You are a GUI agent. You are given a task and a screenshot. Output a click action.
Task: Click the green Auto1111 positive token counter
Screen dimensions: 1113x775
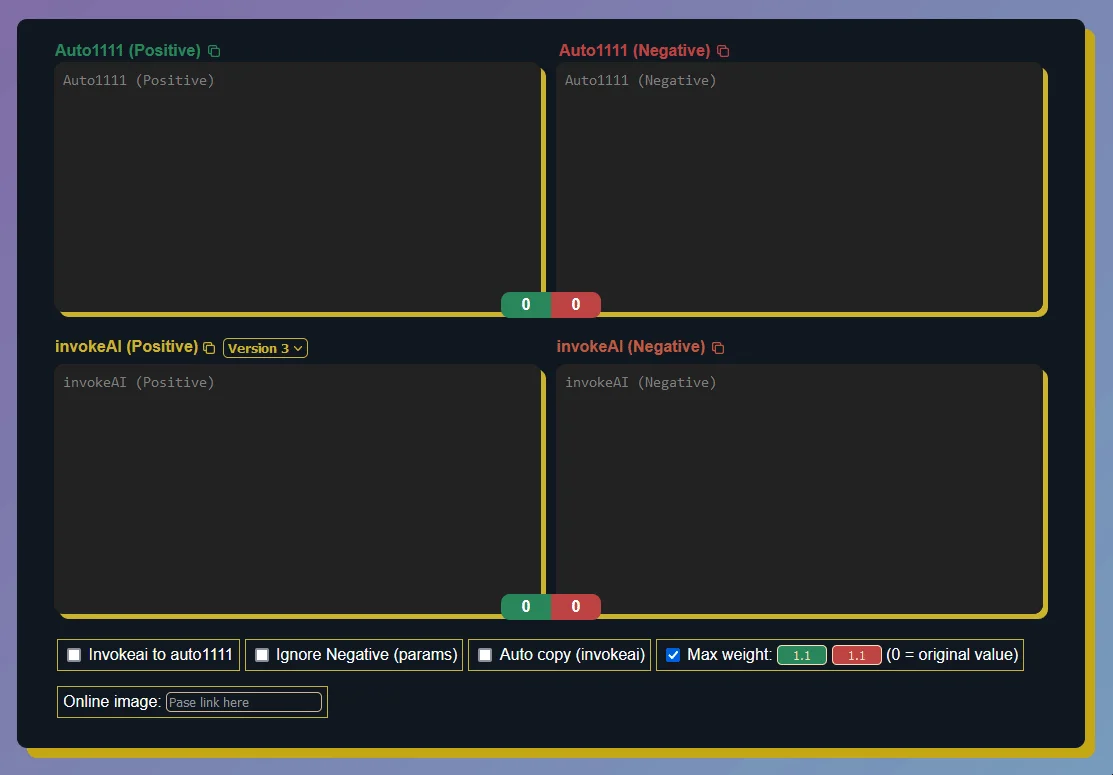(526, 304)
